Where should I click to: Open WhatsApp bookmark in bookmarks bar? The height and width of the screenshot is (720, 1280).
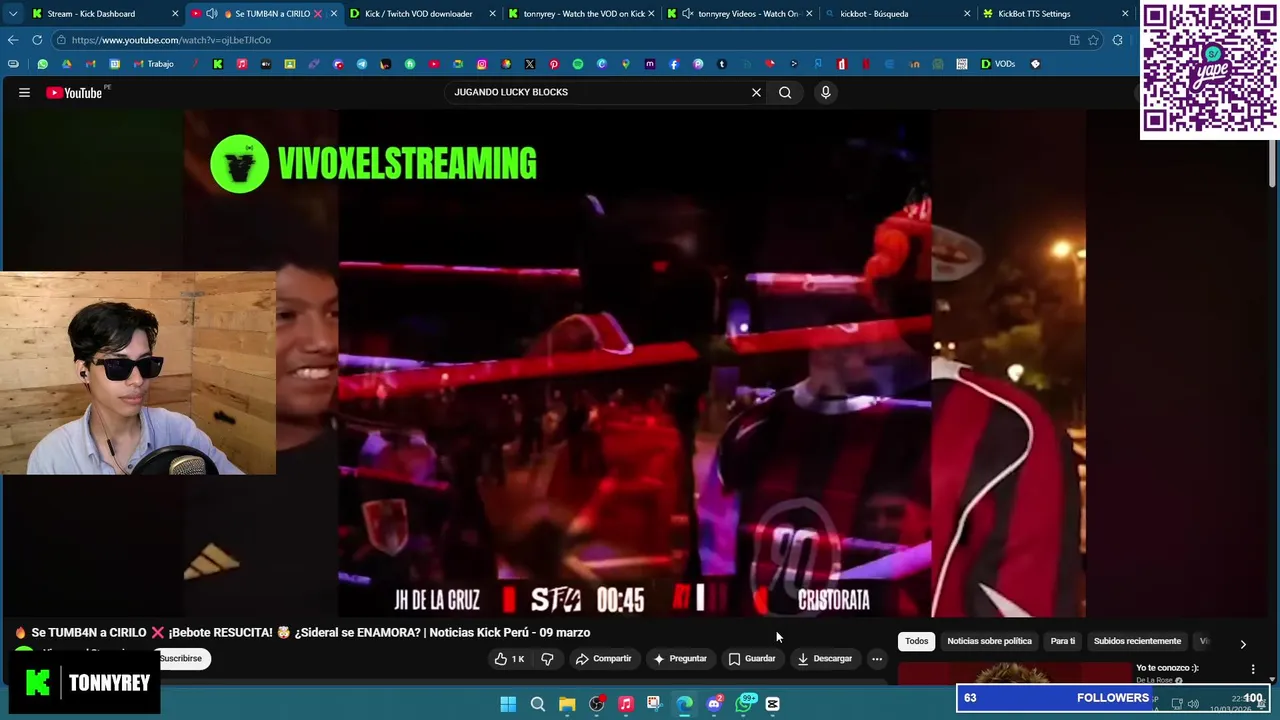42,64
